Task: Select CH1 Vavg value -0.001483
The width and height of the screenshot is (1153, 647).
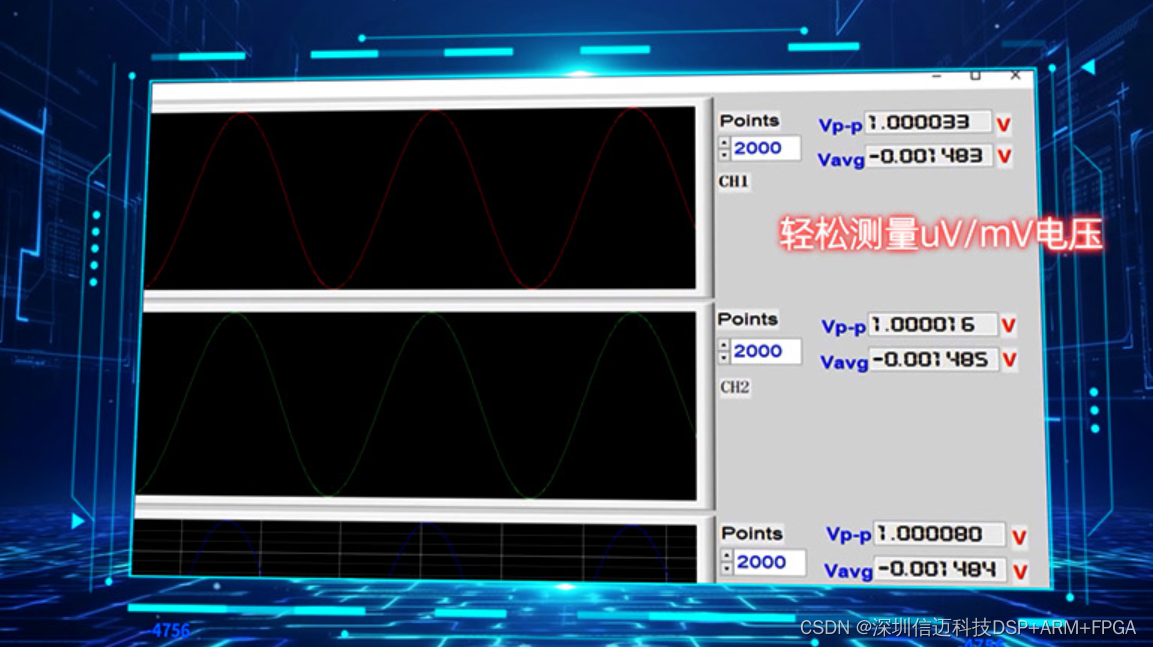Action: click(929, 156)
